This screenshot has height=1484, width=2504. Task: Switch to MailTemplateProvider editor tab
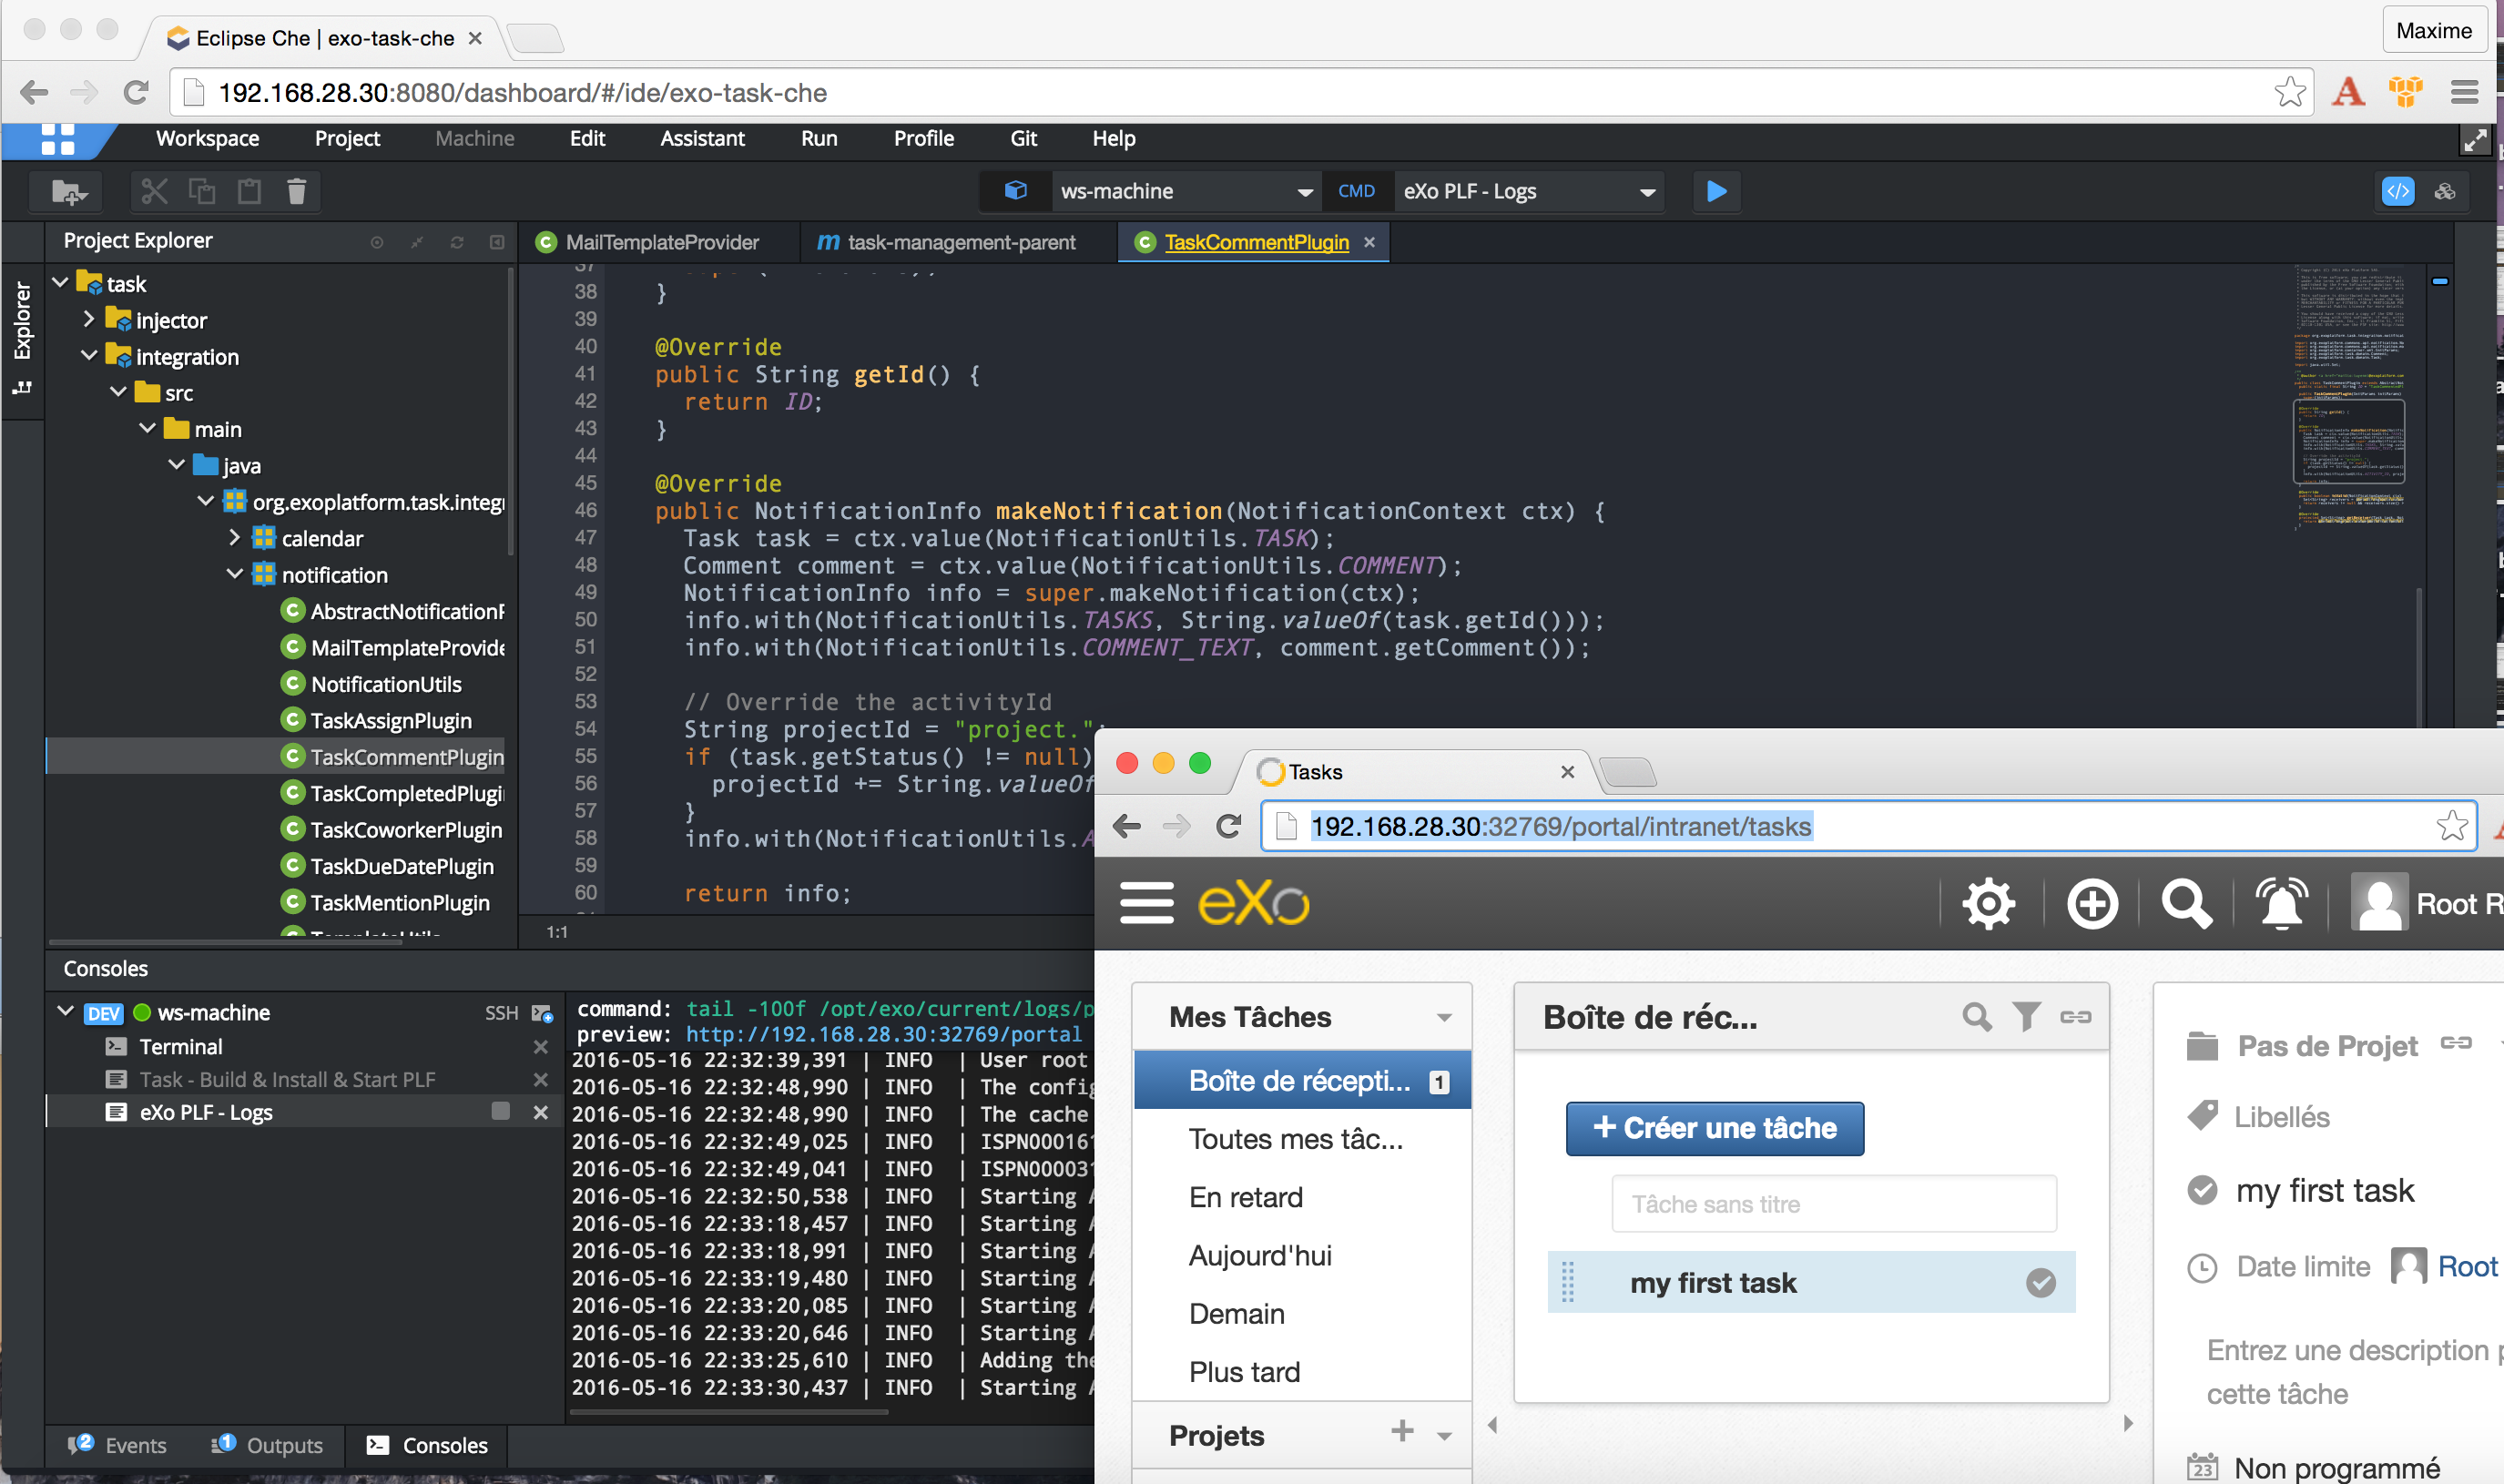(x=661, y=242)
